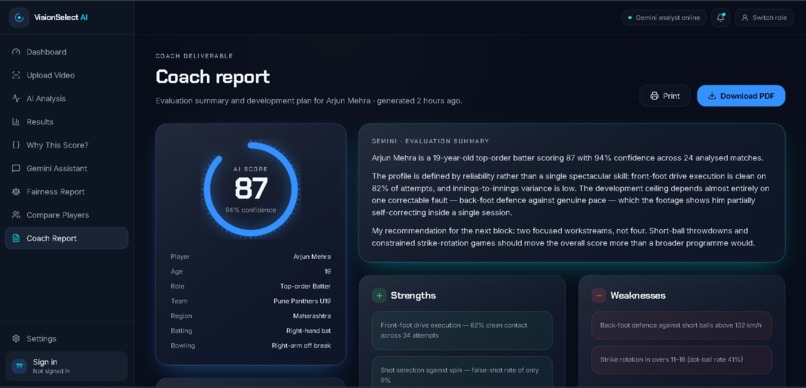Click the 'Coach Deliverable' label

[x=194, y=56]
